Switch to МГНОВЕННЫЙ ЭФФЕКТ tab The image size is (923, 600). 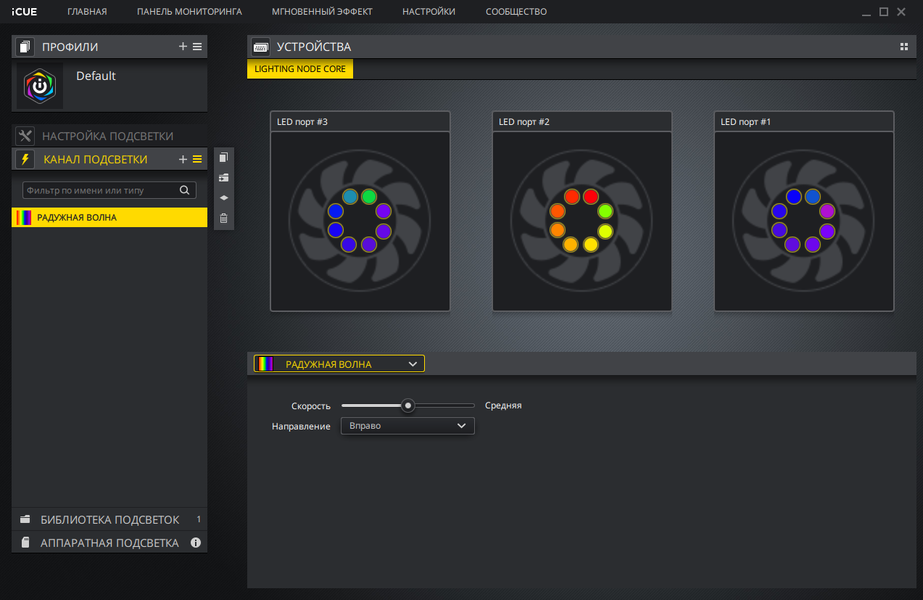pos(322,12)
